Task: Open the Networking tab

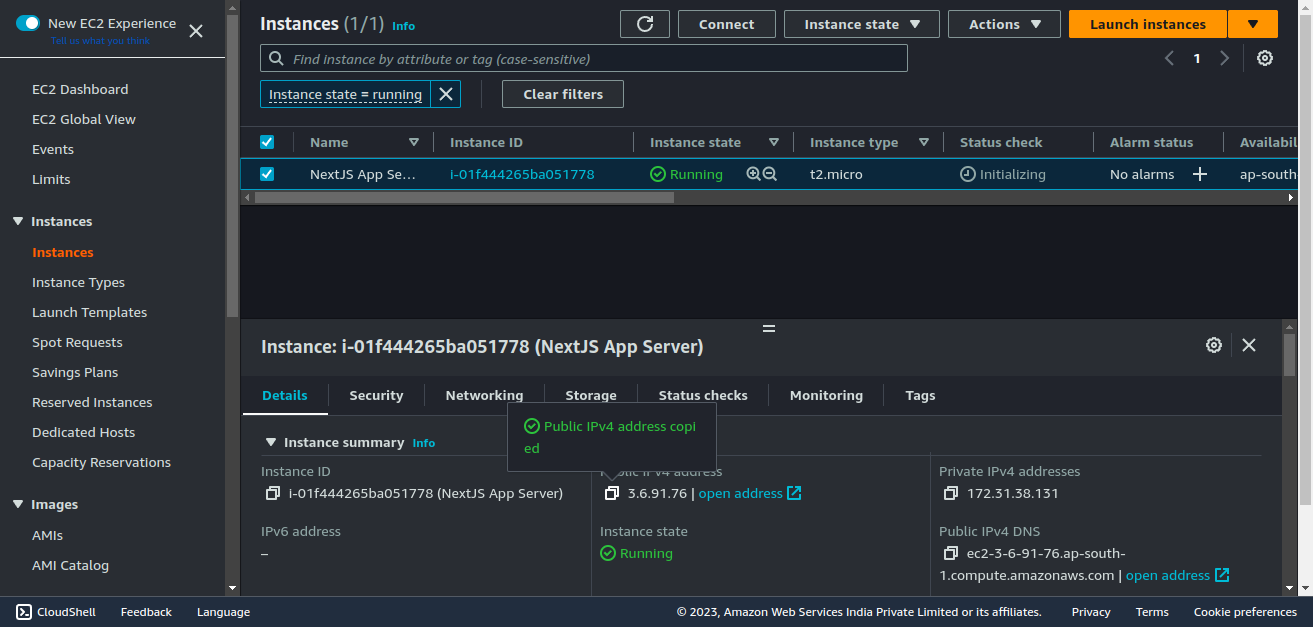Action: coord(484,395)
